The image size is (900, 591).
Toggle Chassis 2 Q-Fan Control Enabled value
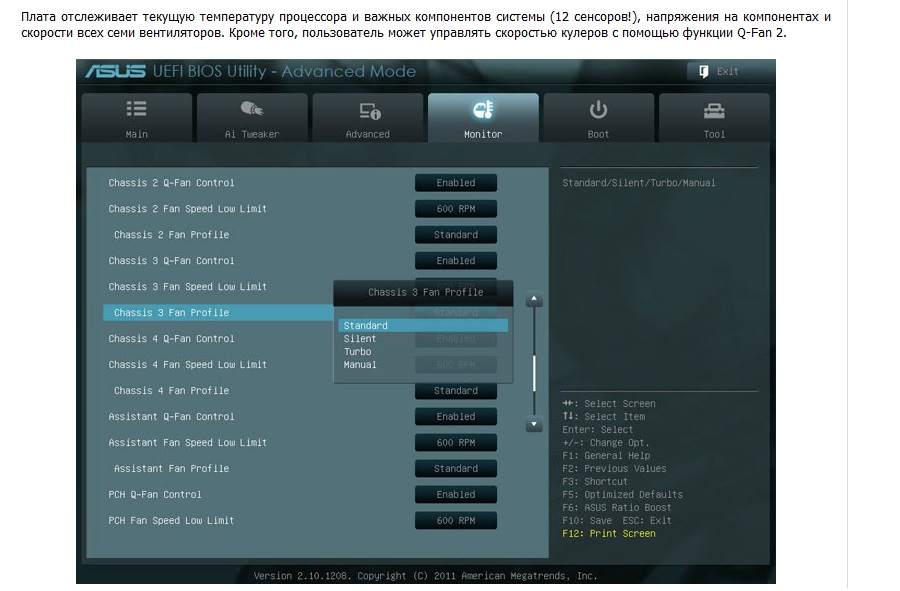tap(456, 183)
